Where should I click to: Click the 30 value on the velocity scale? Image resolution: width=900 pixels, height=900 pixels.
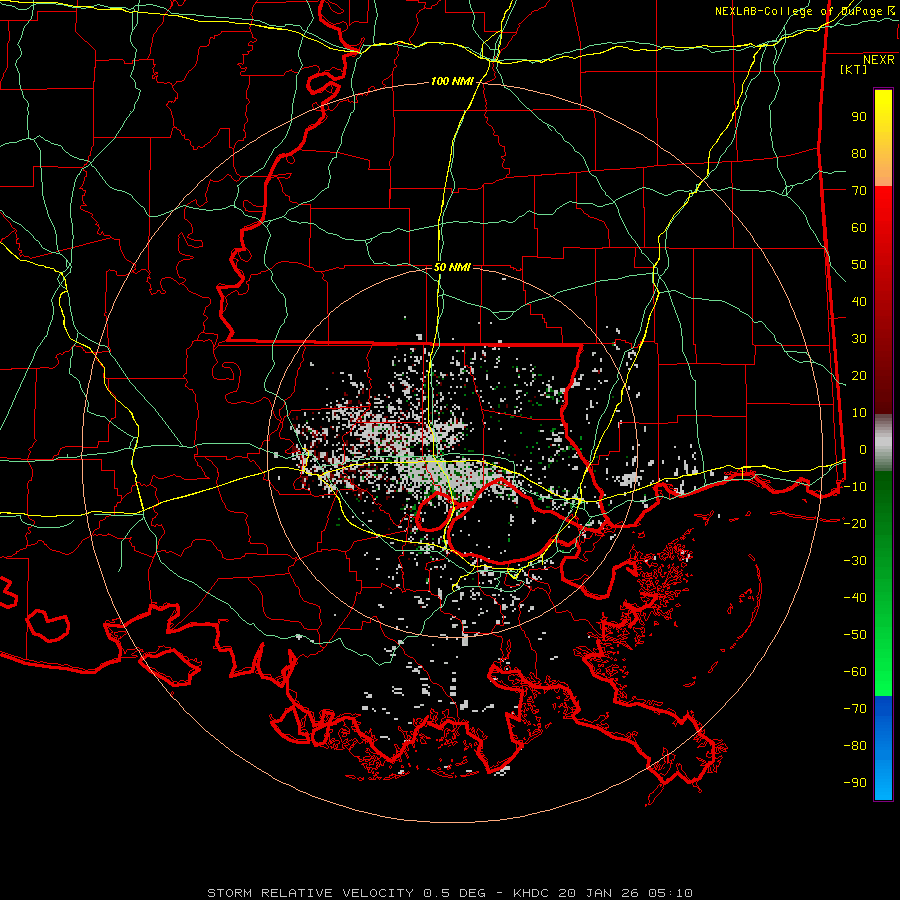(859, 339)
